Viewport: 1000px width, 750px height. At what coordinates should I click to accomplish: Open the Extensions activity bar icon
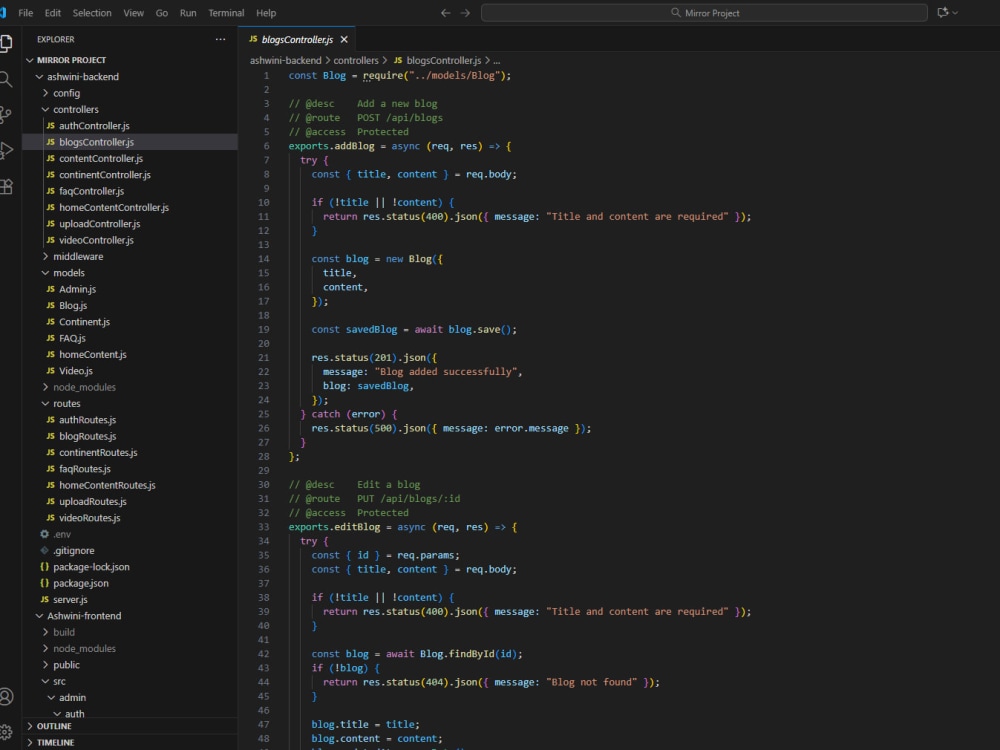pos(6,187)
